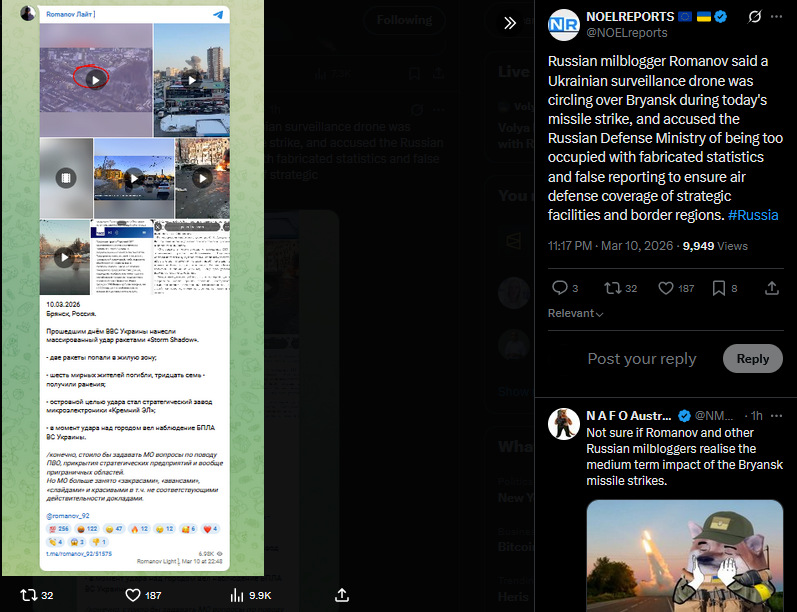
Task: Click the 122 reaction in Telegram screenshot
Action: pos(87,529)
